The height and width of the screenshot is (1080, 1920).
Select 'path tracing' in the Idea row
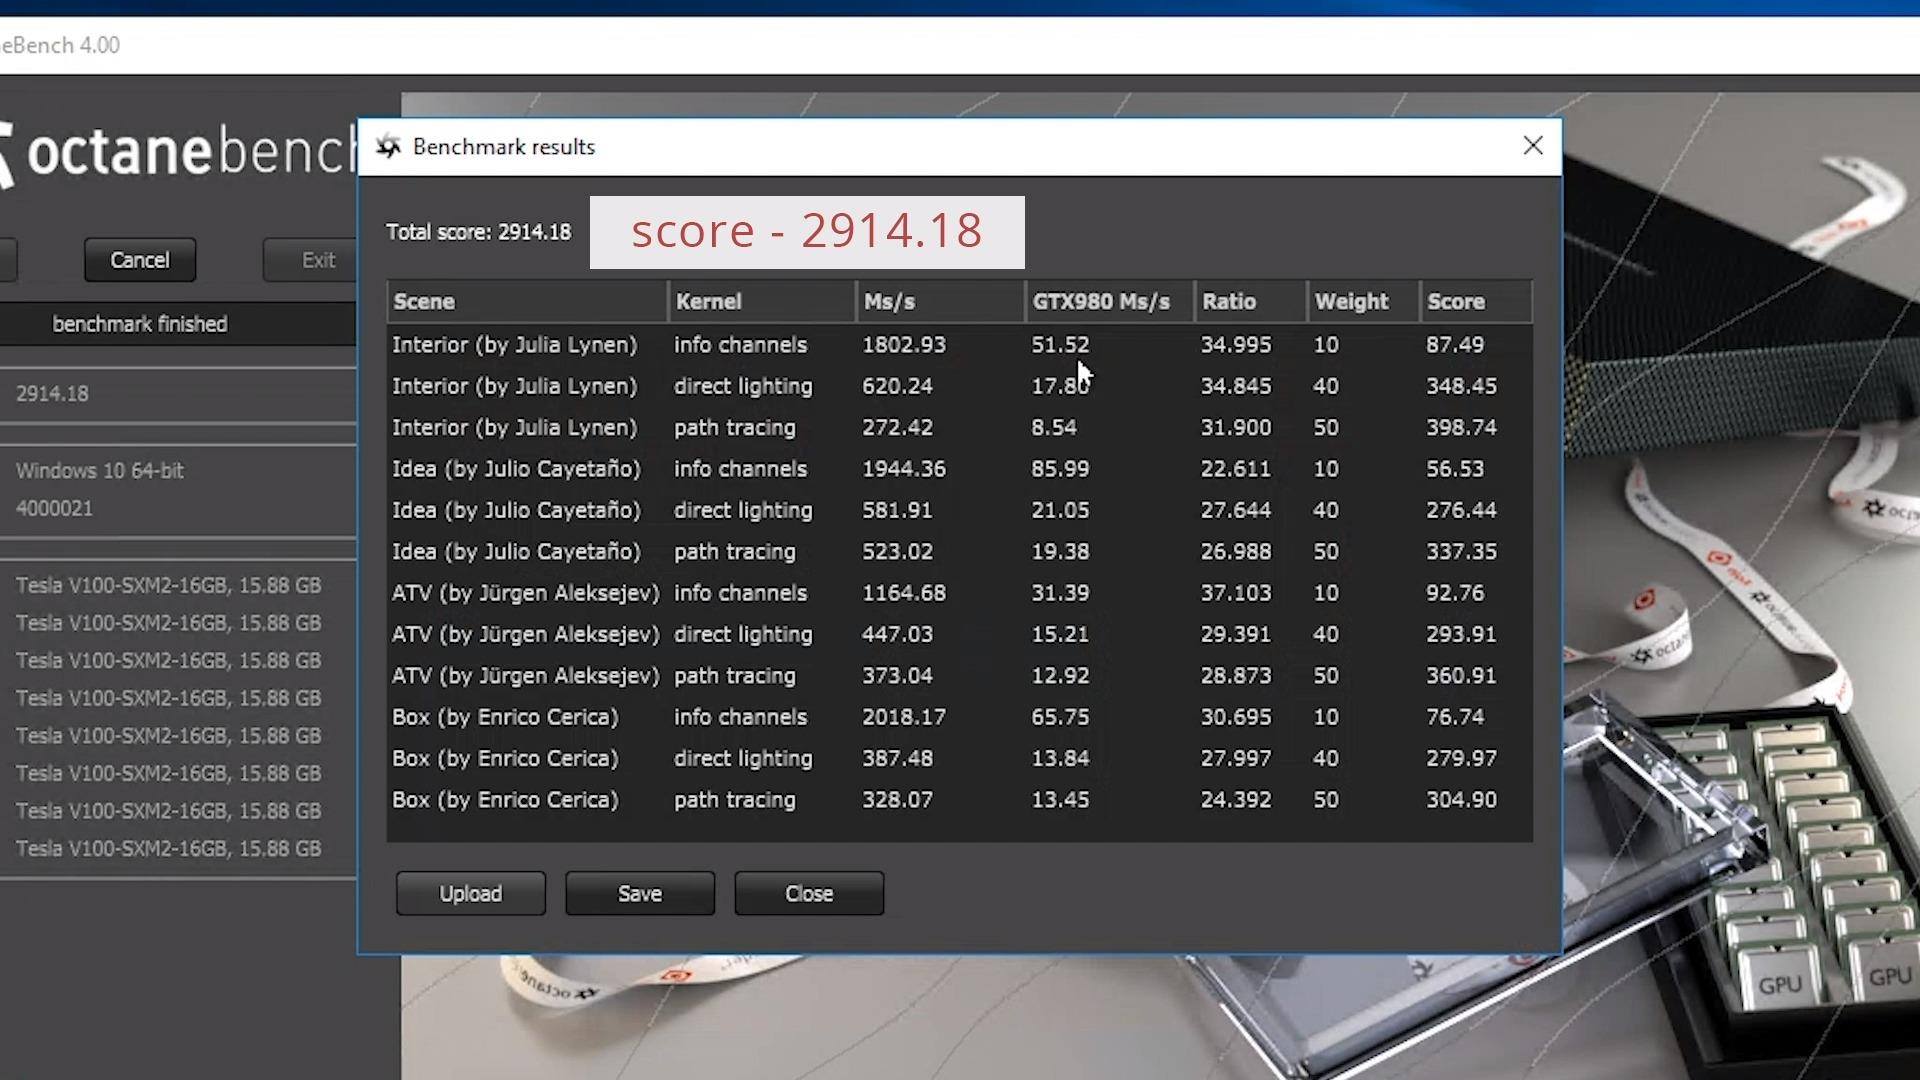click(735, 552)
